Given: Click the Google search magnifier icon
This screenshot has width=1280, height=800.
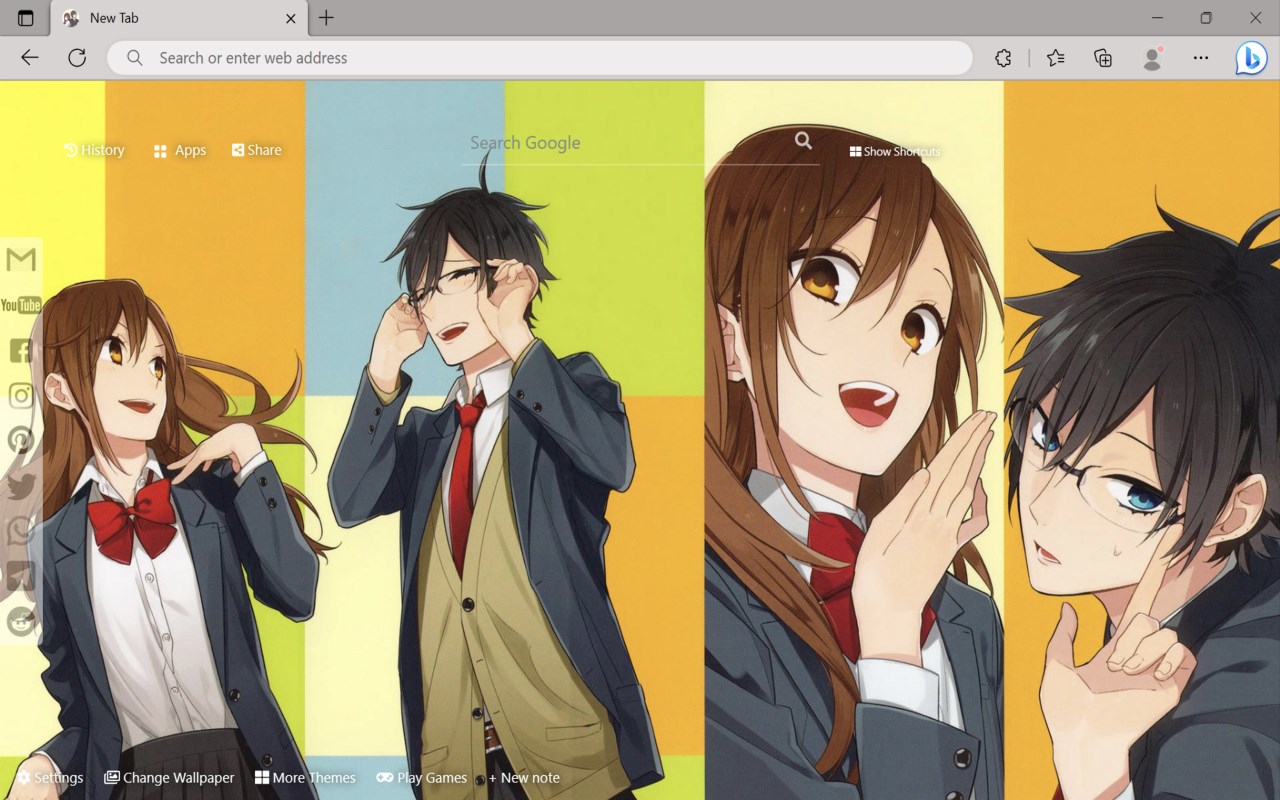Looking at the screenshot, I should coord(803,141).
